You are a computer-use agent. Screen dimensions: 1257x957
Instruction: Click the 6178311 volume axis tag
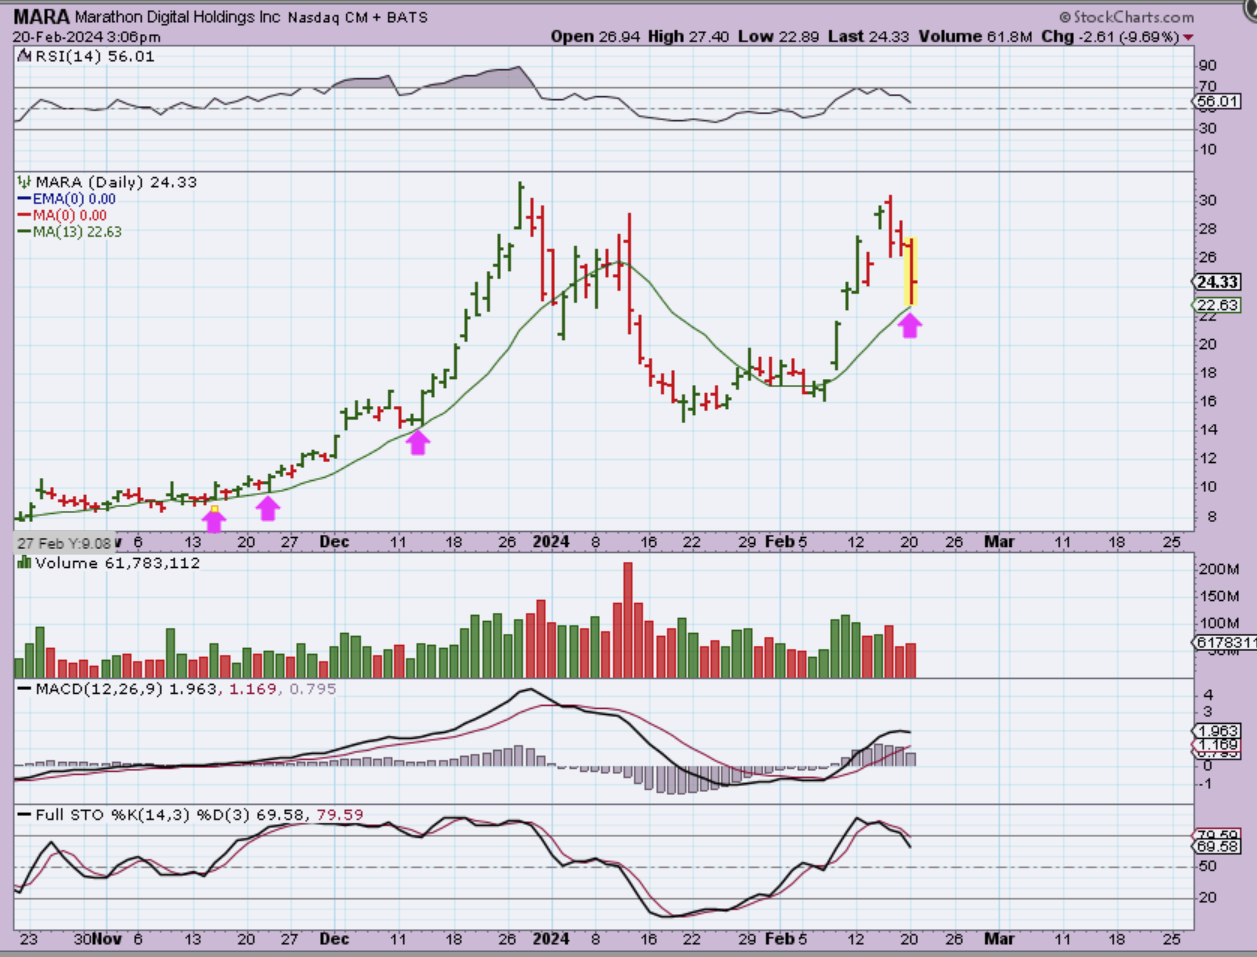(1223, 642)
